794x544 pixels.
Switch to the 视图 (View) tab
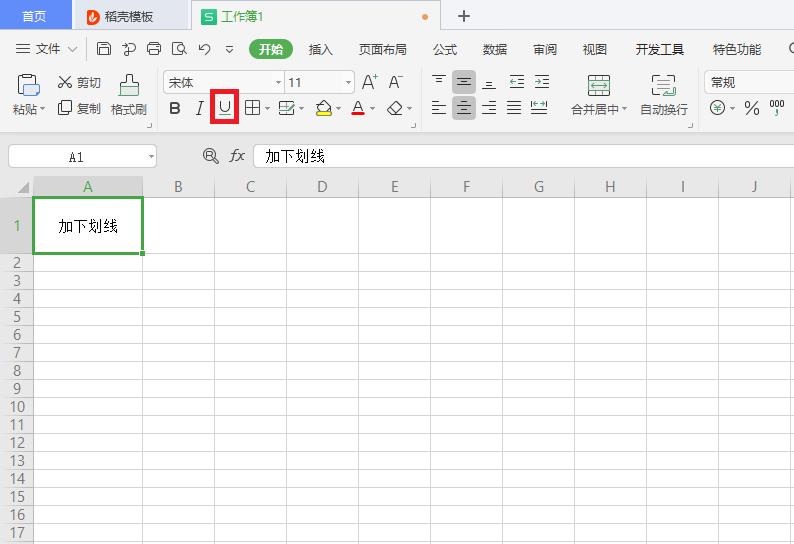[594, 49]
